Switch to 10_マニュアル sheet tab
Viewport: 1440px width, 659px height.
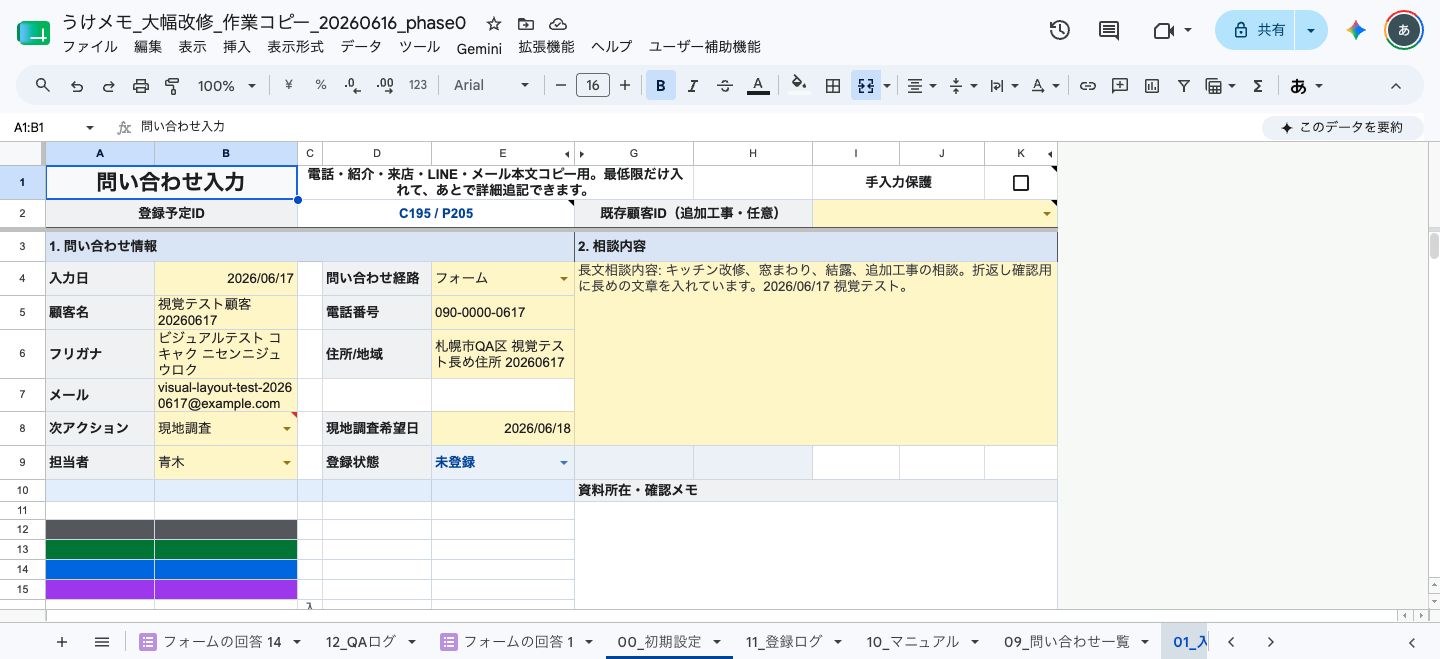tap(922, 642)
